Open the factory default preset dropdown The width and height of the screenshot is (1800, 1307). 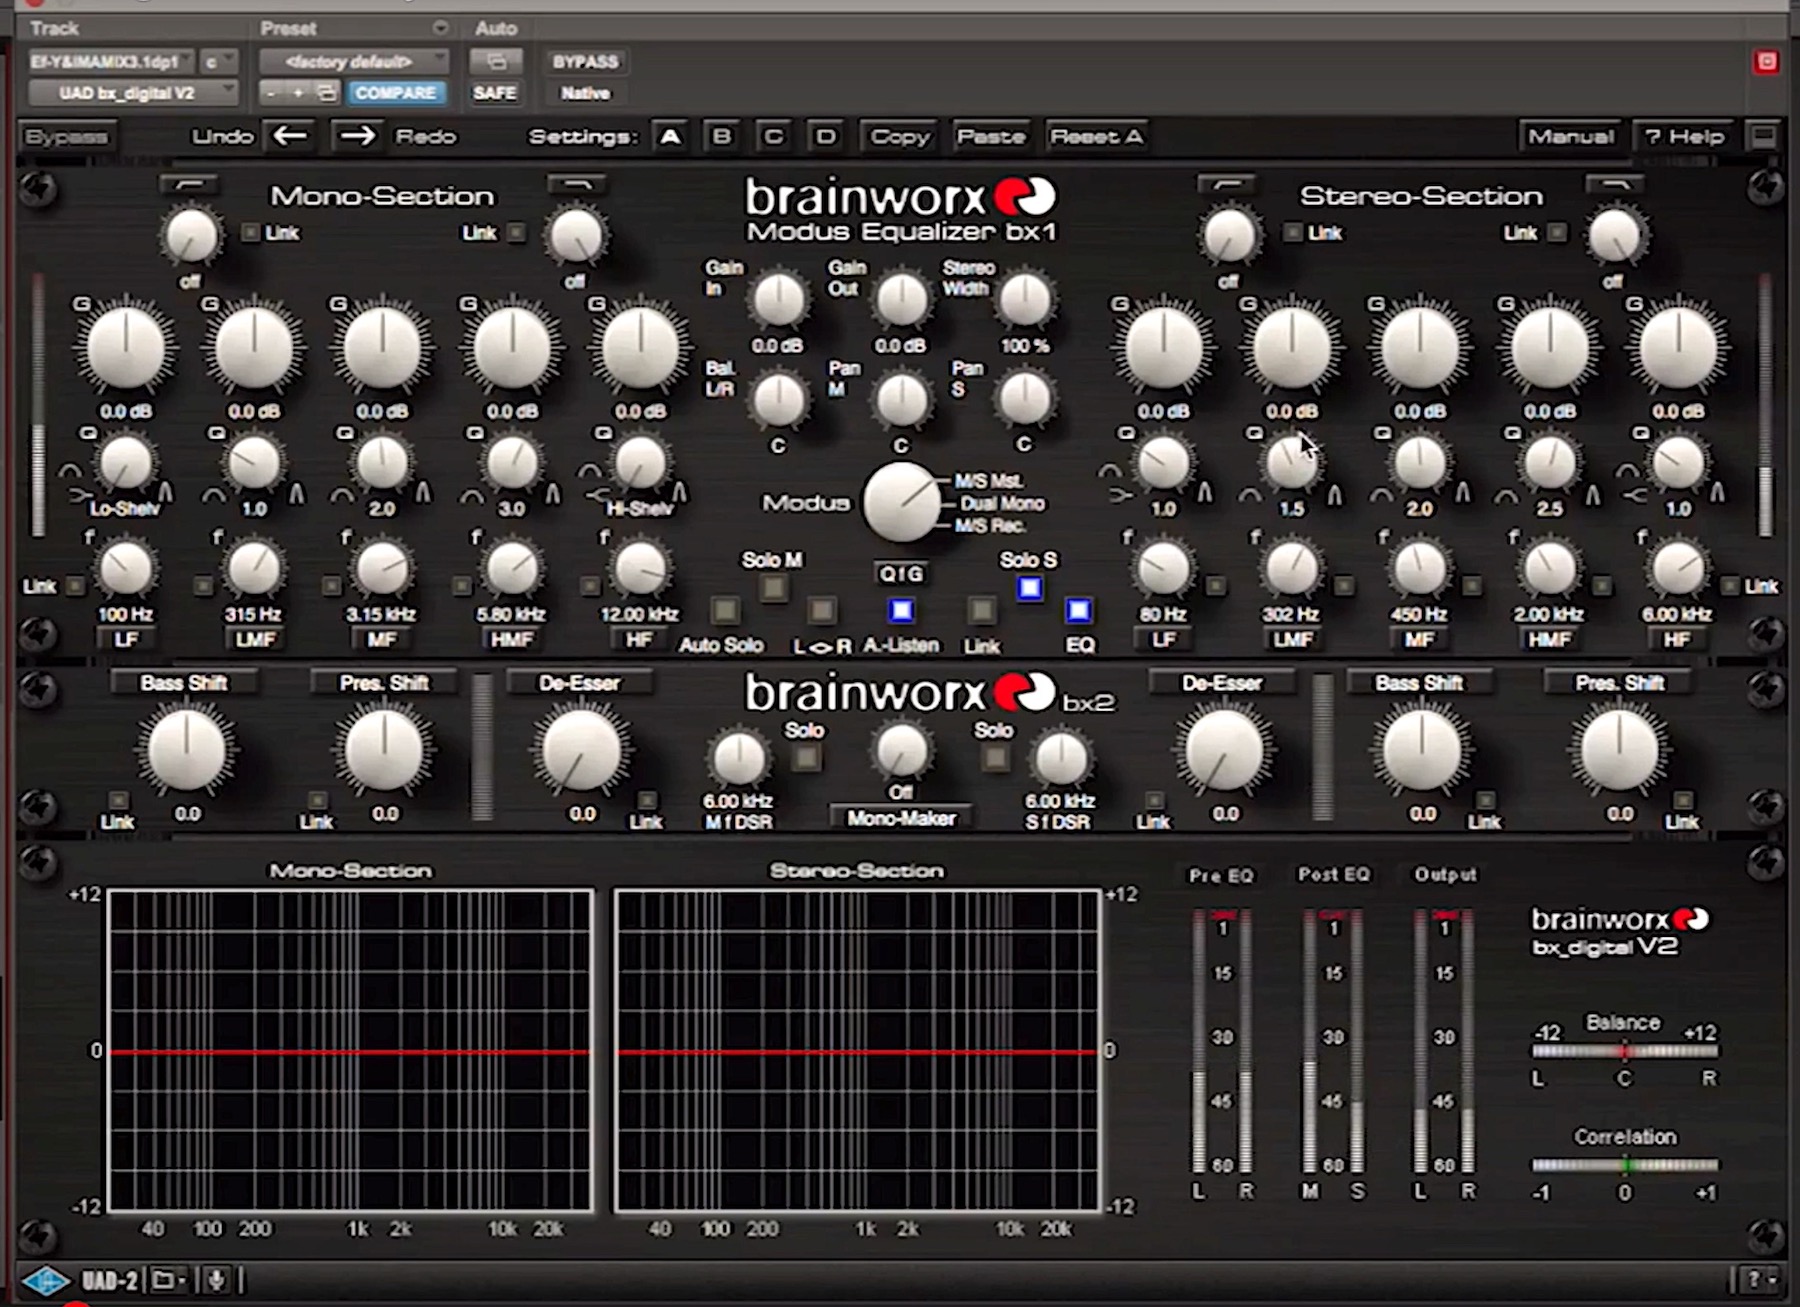tap(353, 62)
